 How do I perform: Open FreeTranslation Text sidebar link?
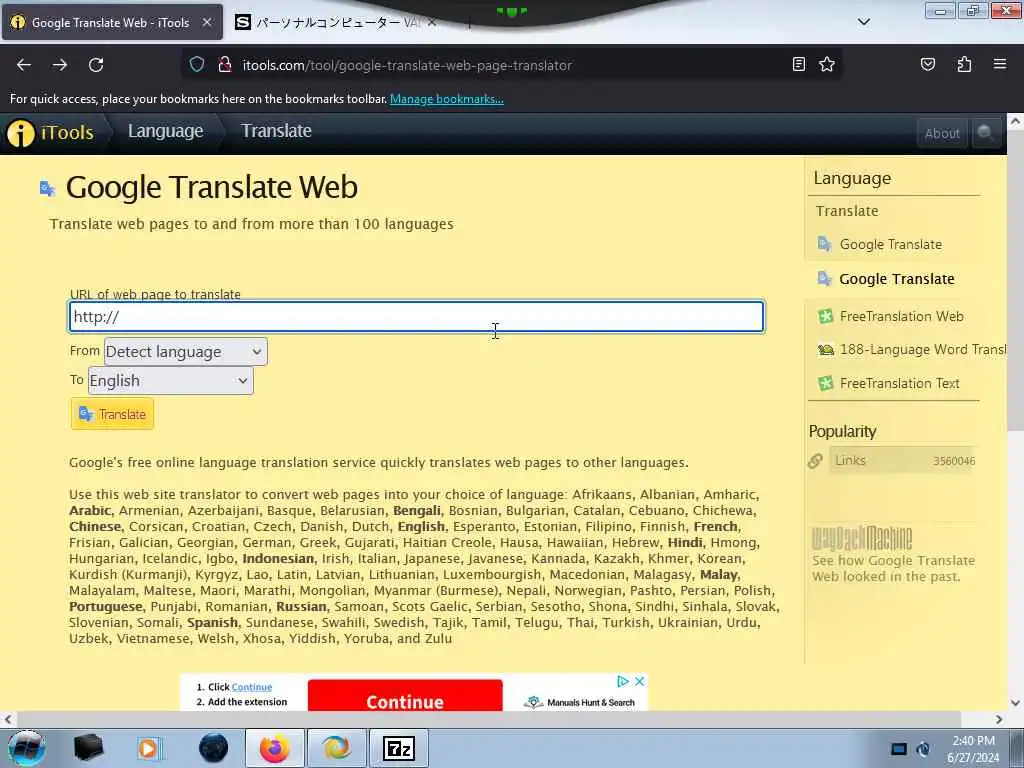click(x=899, y=383)
